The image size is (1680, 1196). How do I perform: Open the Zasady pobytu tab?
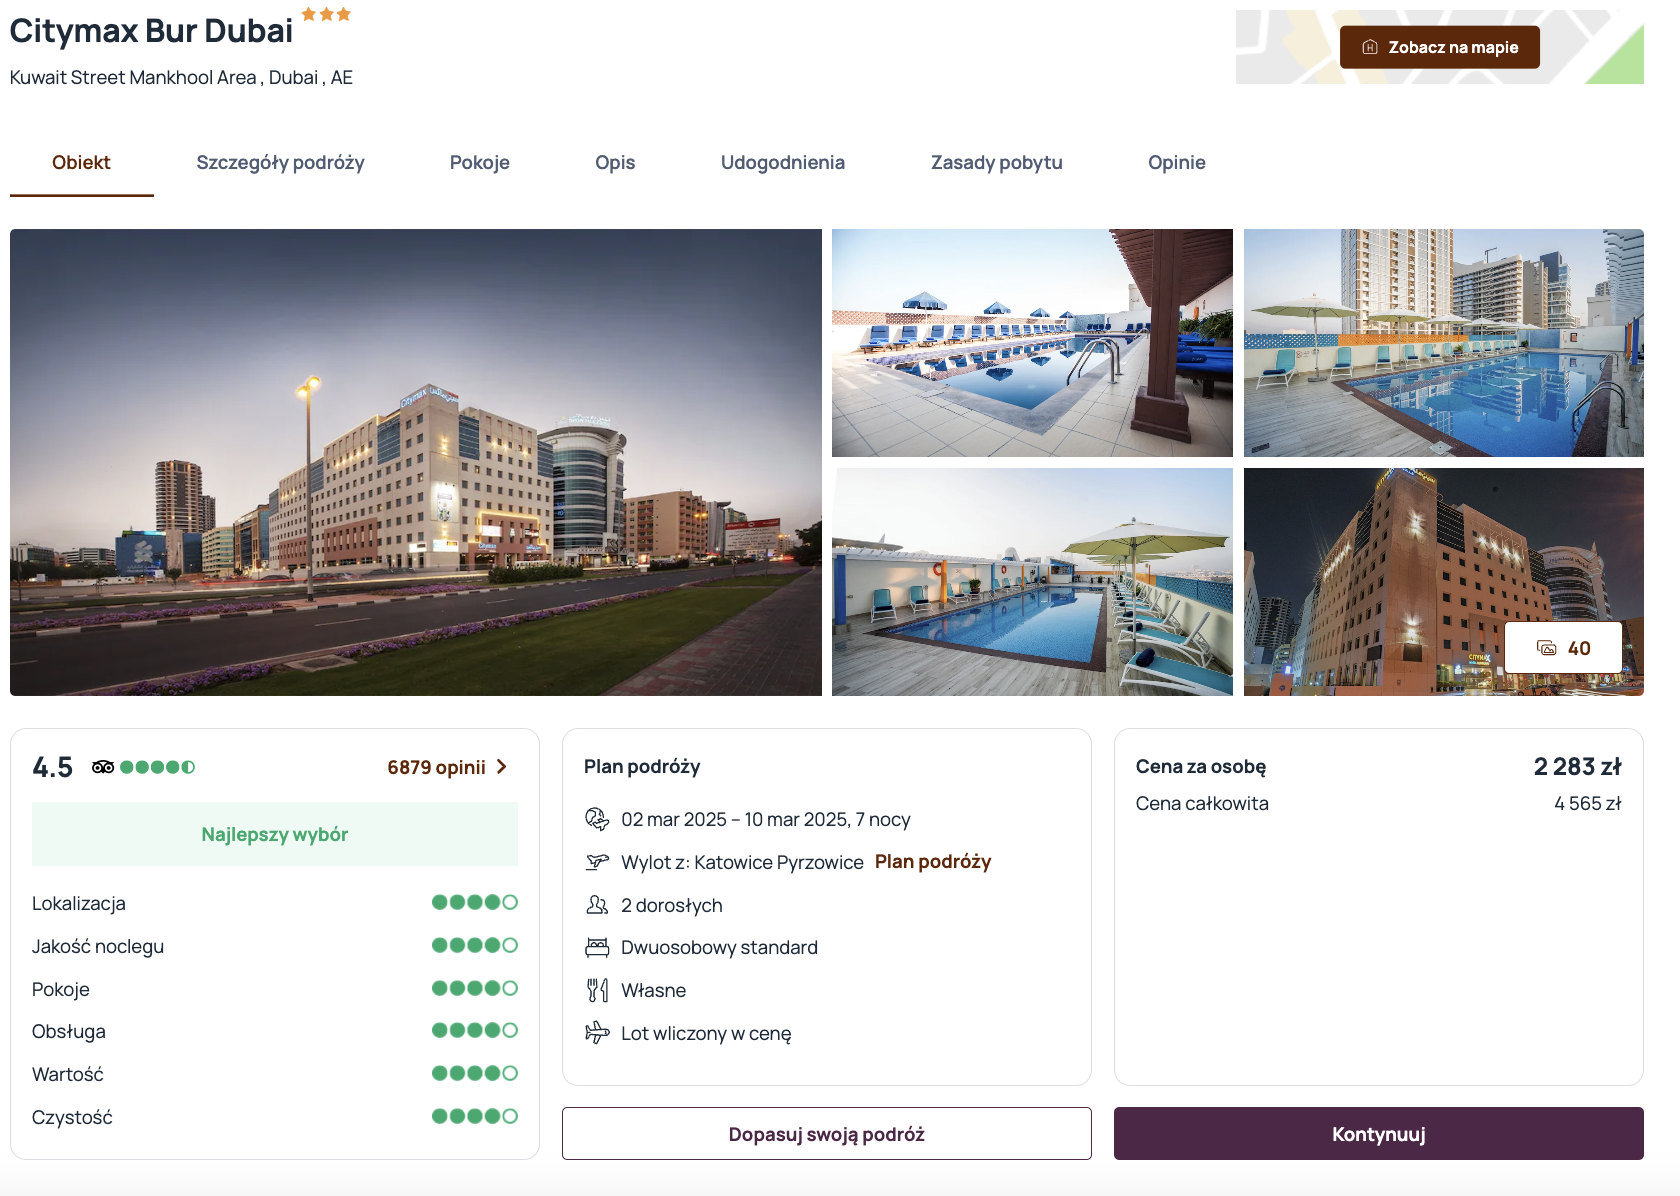997,162
